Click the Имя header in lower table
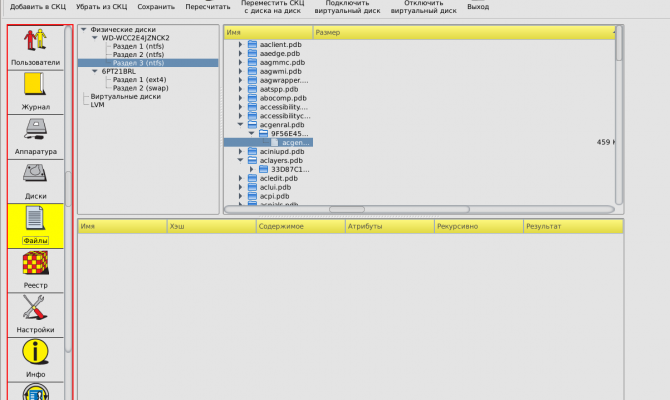670x400 pixels. coord(122,226)
